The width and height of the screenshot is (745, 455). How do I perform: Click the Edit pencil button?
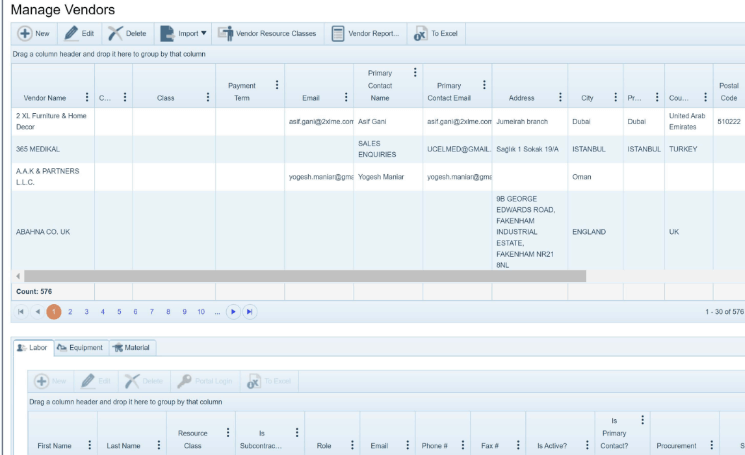[80, 33]
